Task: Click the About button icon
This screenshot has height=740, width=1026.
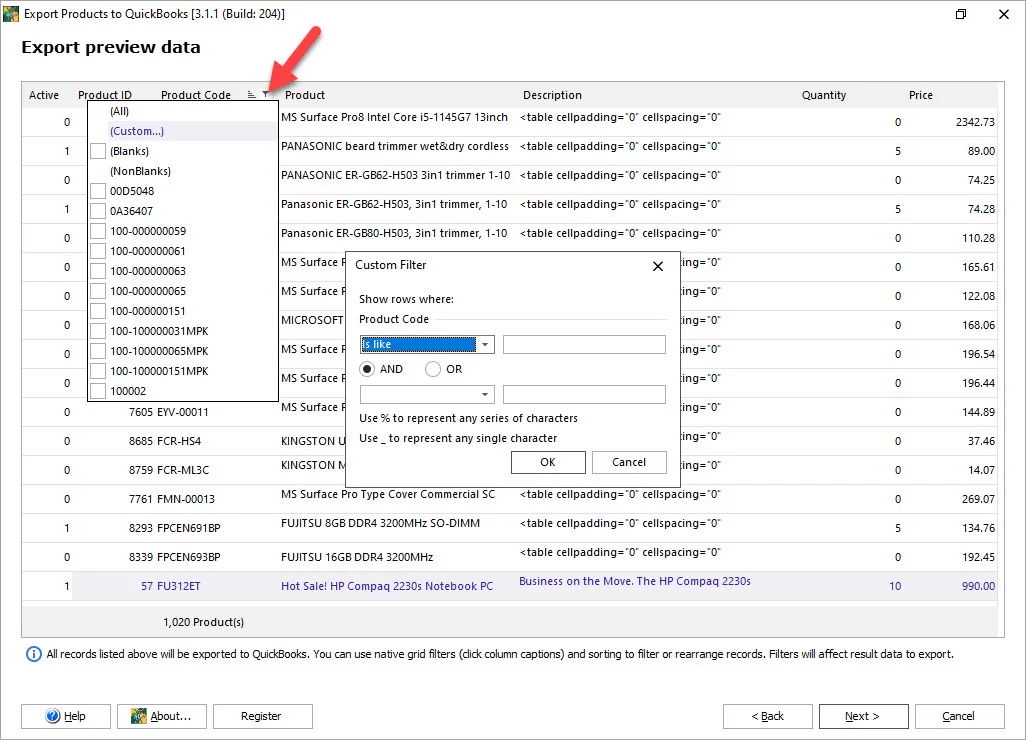Action: click(138, 716)
